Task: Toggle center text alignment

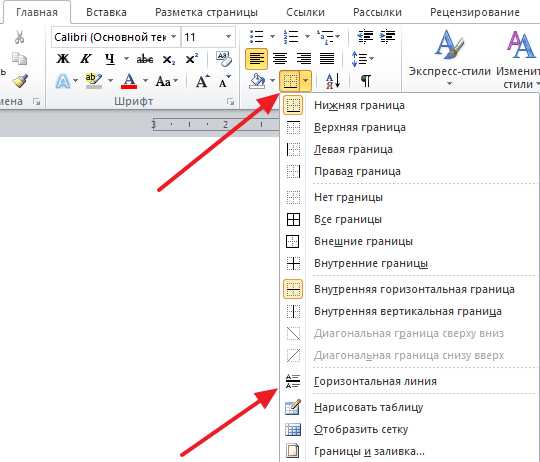Action: tap(280, 59)
